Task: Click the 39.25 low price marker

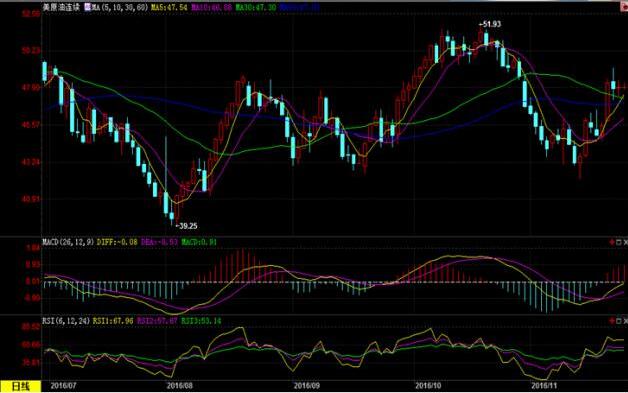Action: click(x=186, y=226)
